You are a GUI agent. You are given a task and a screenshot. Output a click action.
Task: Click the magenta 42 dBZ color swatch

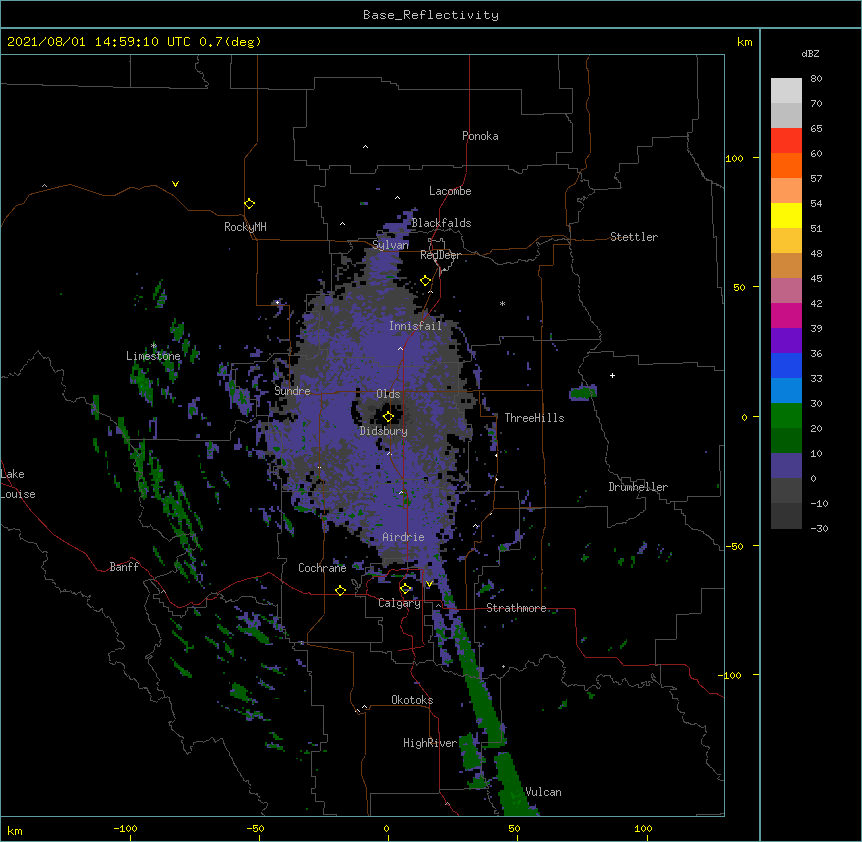coord(786,315)
